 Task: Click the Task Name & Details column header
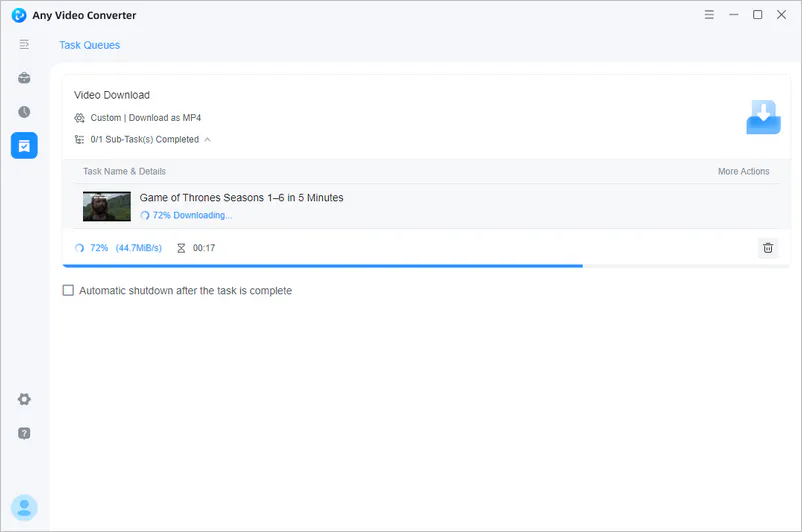(124, 171)
